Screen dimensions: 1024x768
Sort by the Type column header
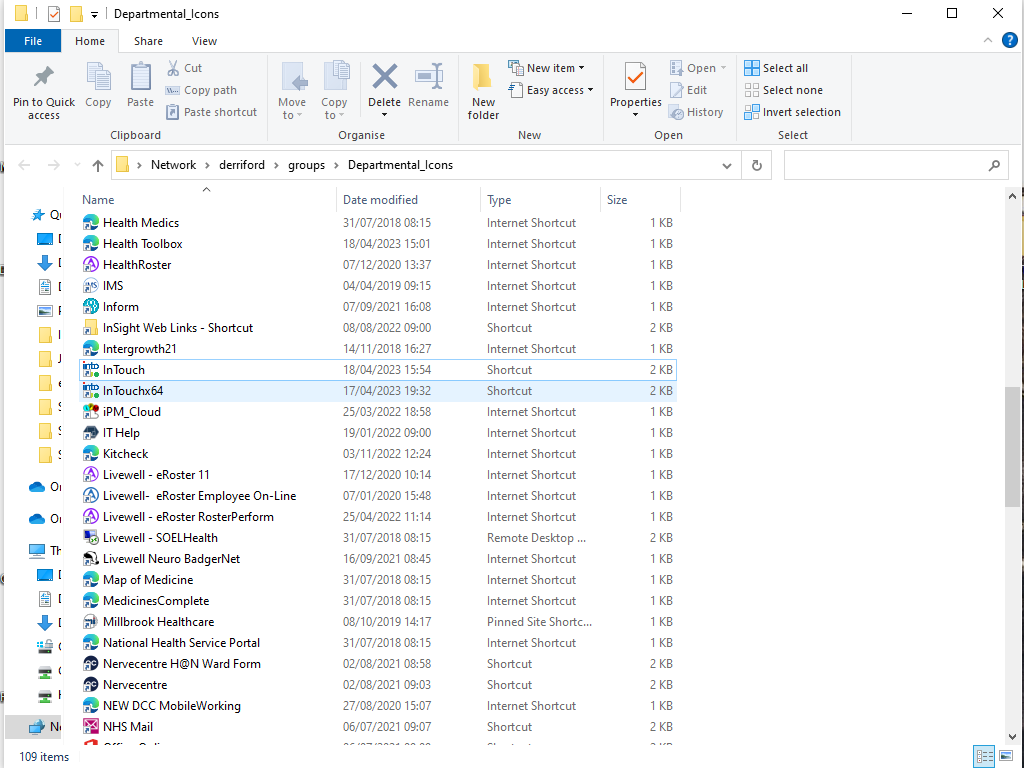(541, 200)
